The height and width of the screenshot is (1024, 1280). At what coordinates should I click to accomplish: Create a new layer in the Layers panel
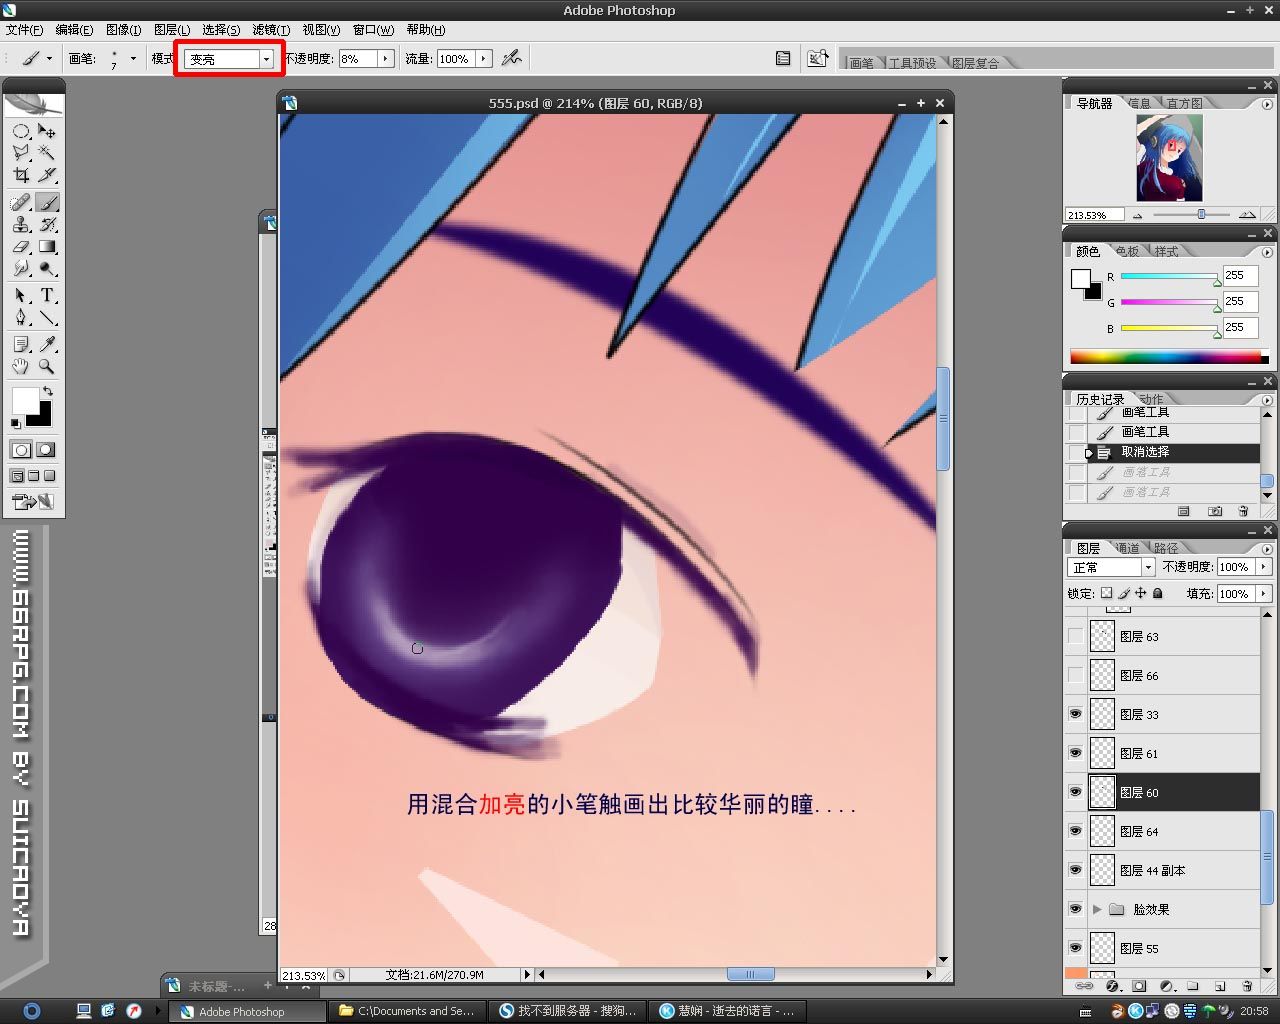click(1219, 986)
